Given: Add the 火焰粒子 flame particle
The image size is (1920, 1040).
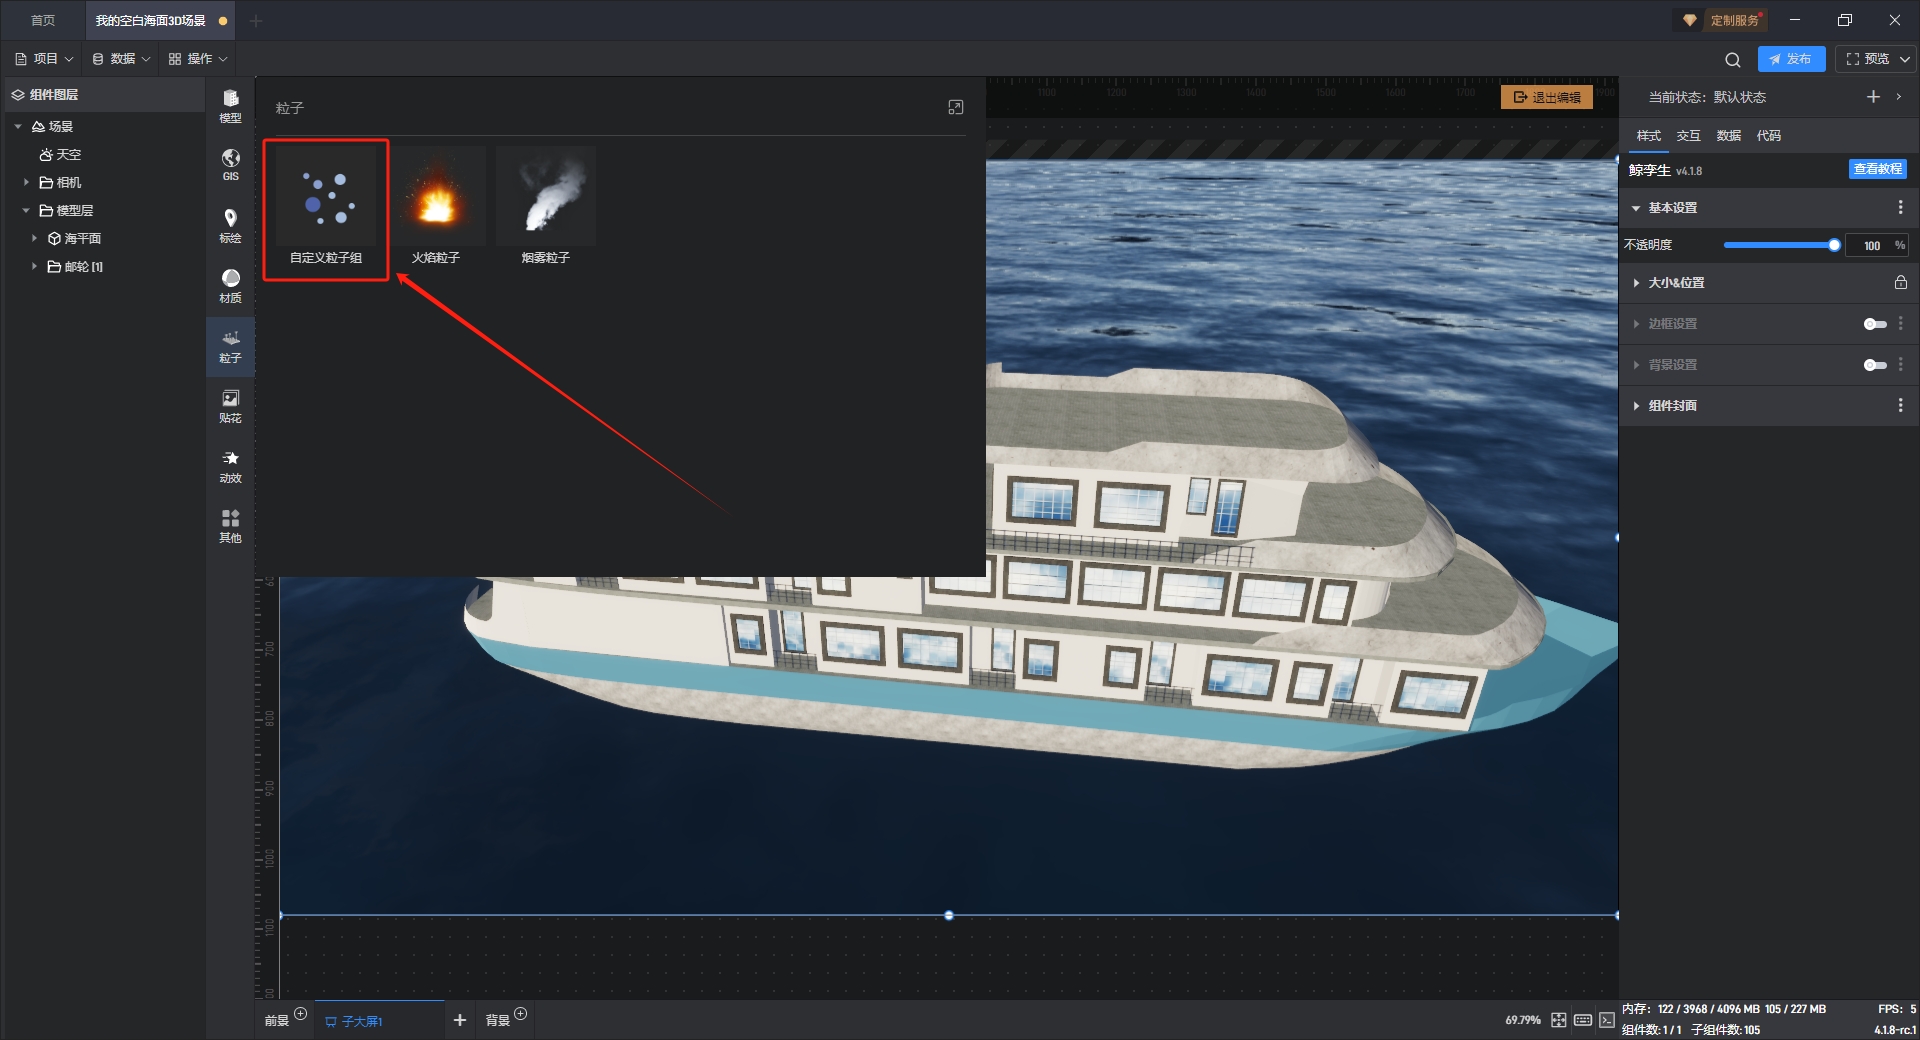Looking at the screenshot, I should click(x=436, y=208).
